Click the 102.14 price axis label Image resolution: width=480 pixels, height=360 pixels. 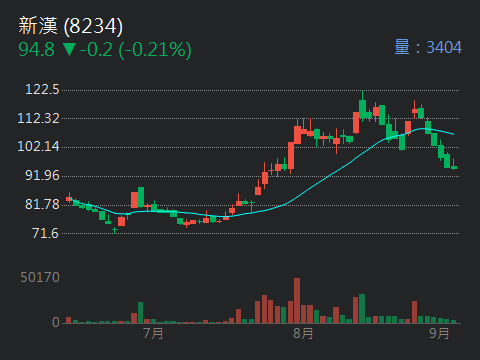tap(38, 146)
